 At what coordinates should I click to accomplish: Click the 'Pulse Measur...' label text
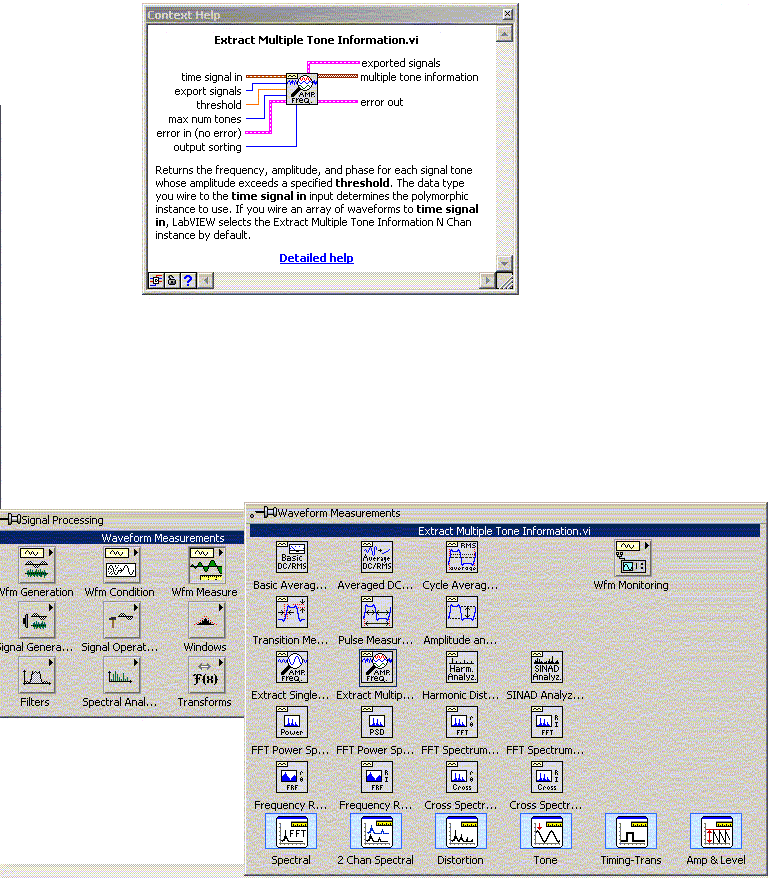pyautogui.click(x=376, y=640)
